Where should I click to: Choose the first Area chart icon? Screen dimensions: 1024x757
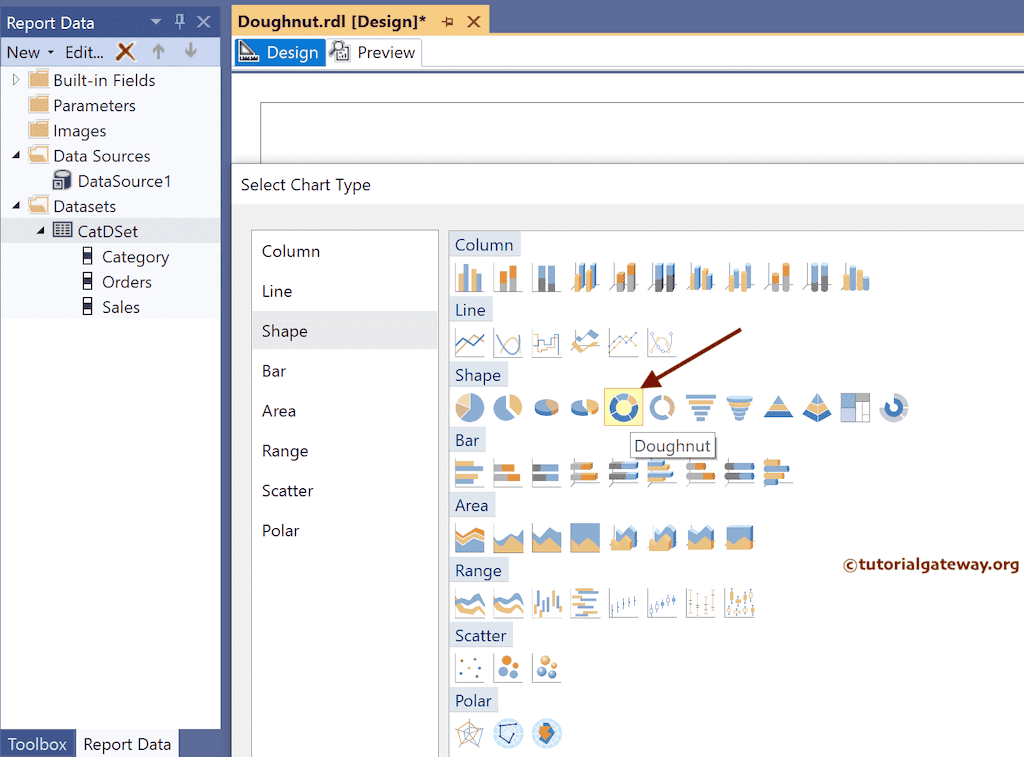(470, 538)
